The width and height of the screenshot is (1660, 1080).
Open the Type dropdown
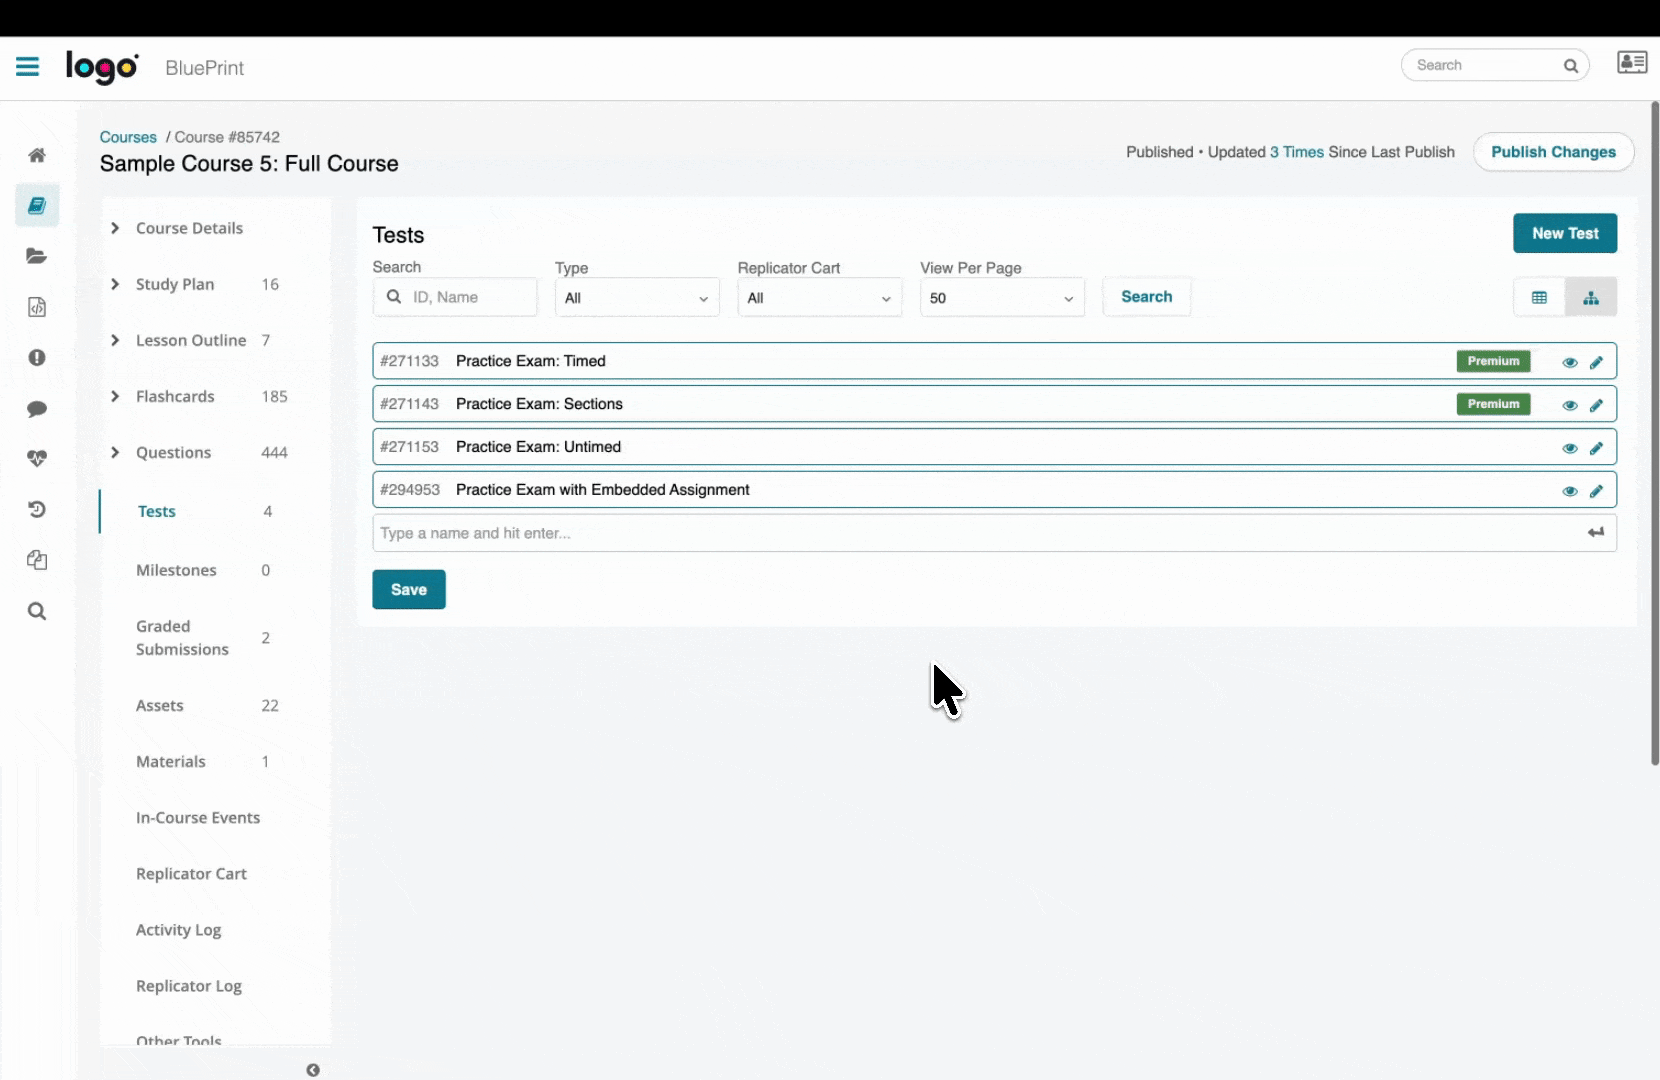pos(637,298)
